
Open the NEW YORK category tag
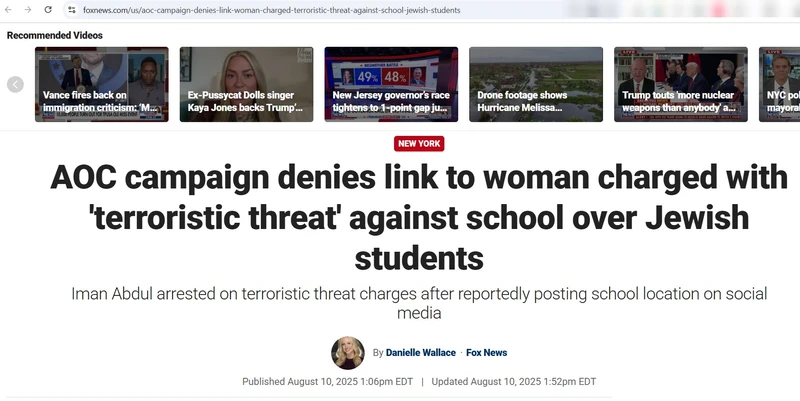click(x=419, y=144)
